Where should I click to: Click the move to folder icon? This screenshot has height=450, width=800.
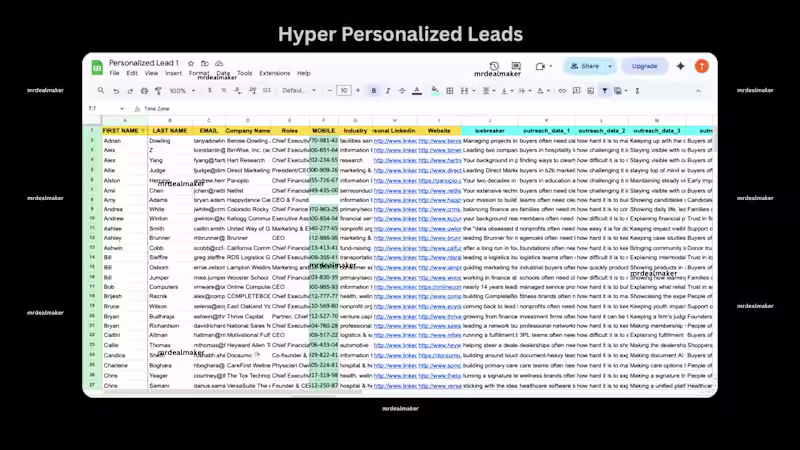coord(205,63)
